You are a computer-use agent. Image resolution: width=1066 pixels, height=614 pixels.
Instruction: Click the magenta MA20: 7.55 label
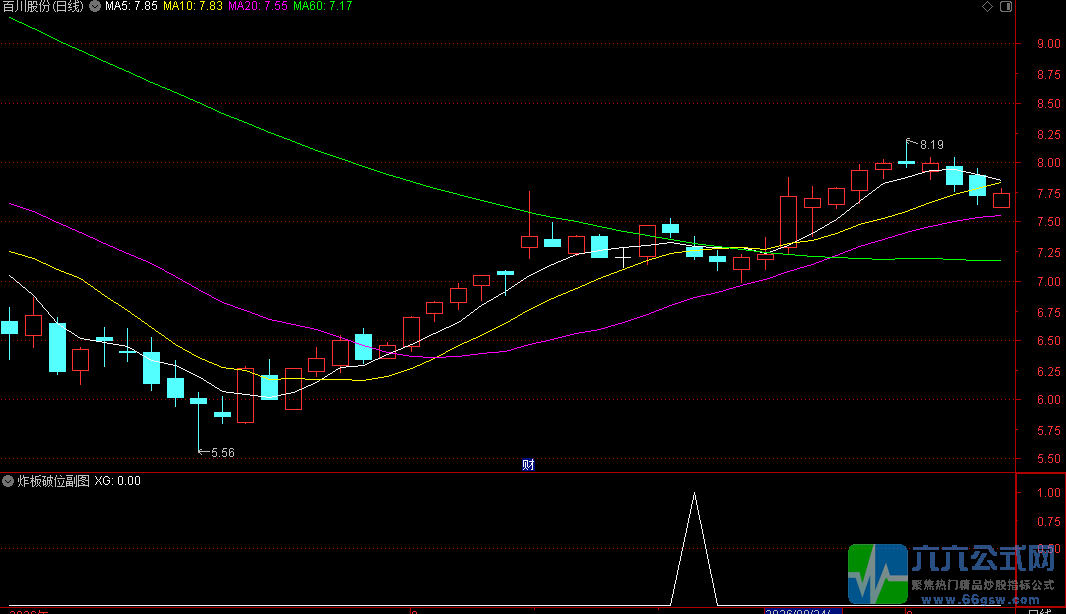258,6
